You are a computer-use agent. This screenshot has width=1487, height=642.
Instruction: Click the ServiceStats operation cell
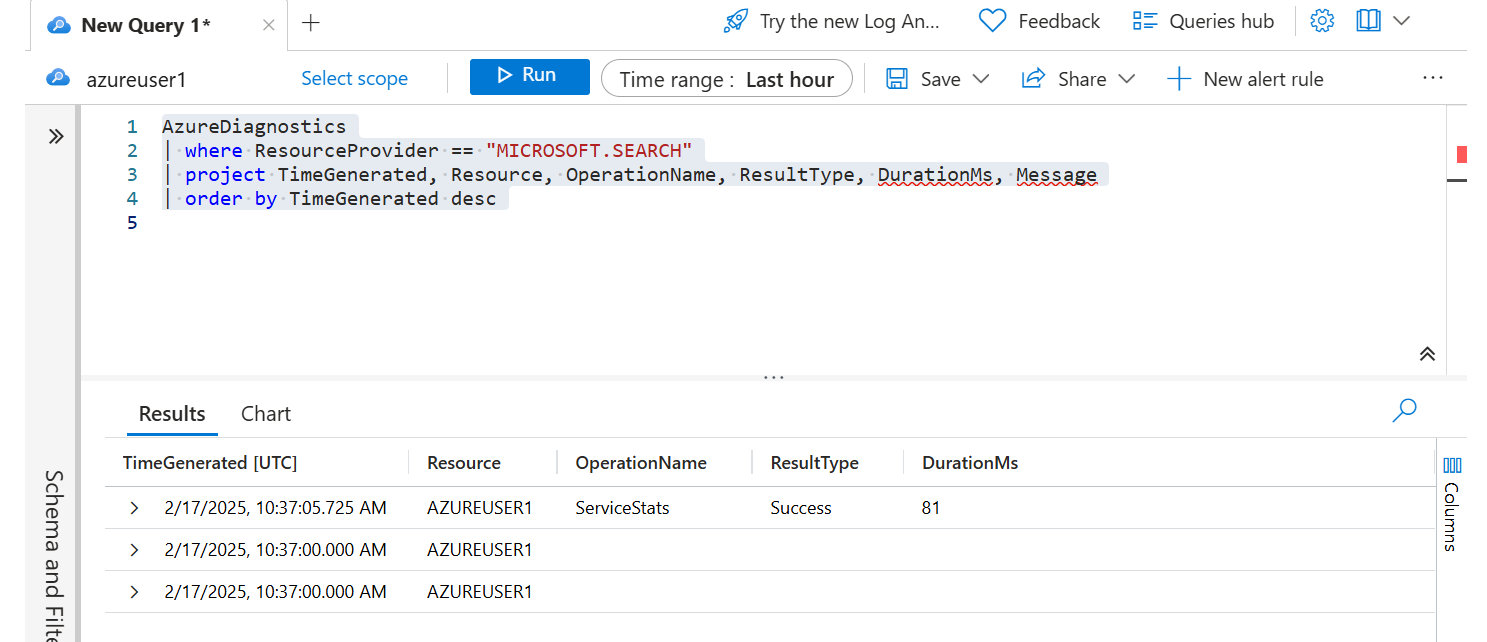click(x=622, y=508)
